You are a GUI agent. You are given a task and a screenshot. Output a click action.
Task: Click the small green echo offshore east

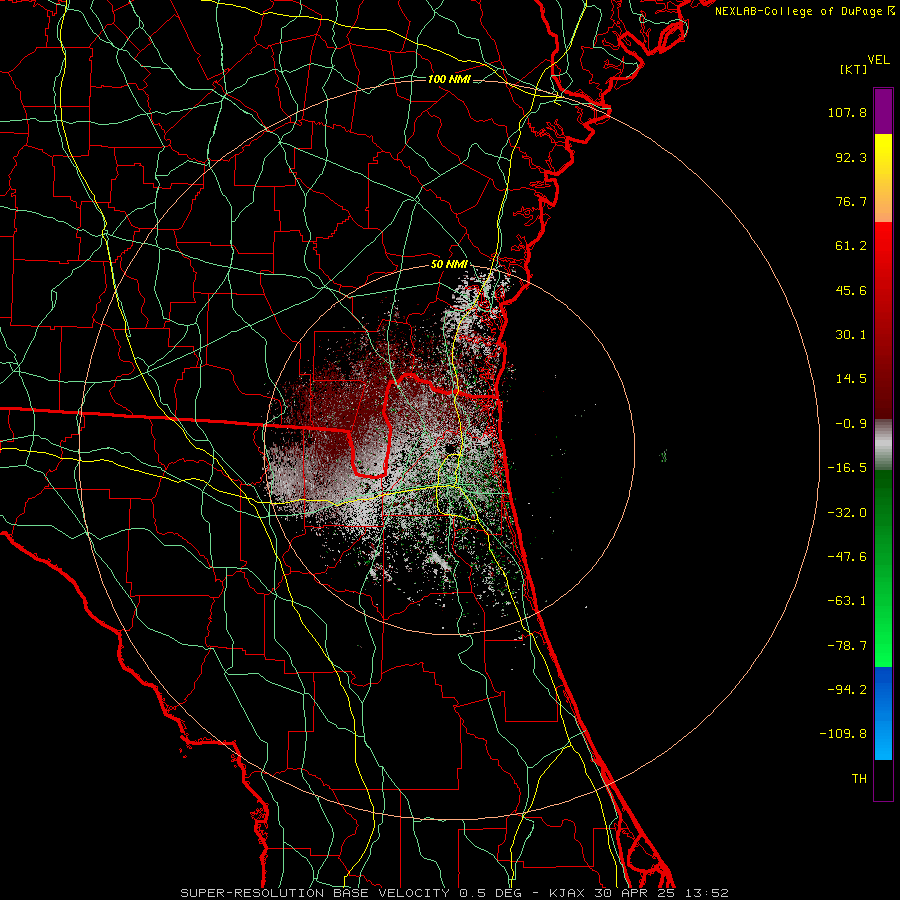tap(664, 456)
